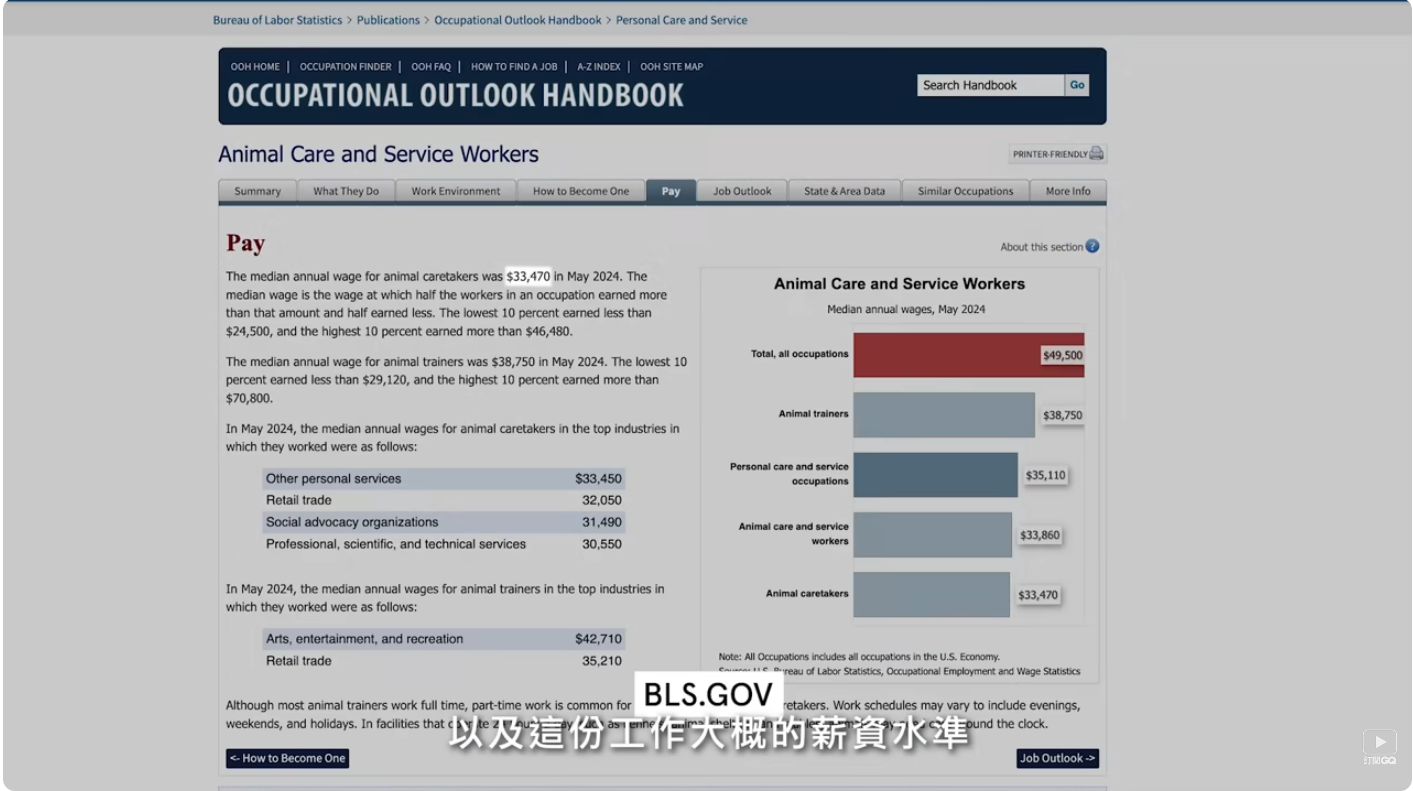Viewport: 1413px width, 791px height.
Task: Switch to the What They Do tab
Action: (x=346, y=192)
